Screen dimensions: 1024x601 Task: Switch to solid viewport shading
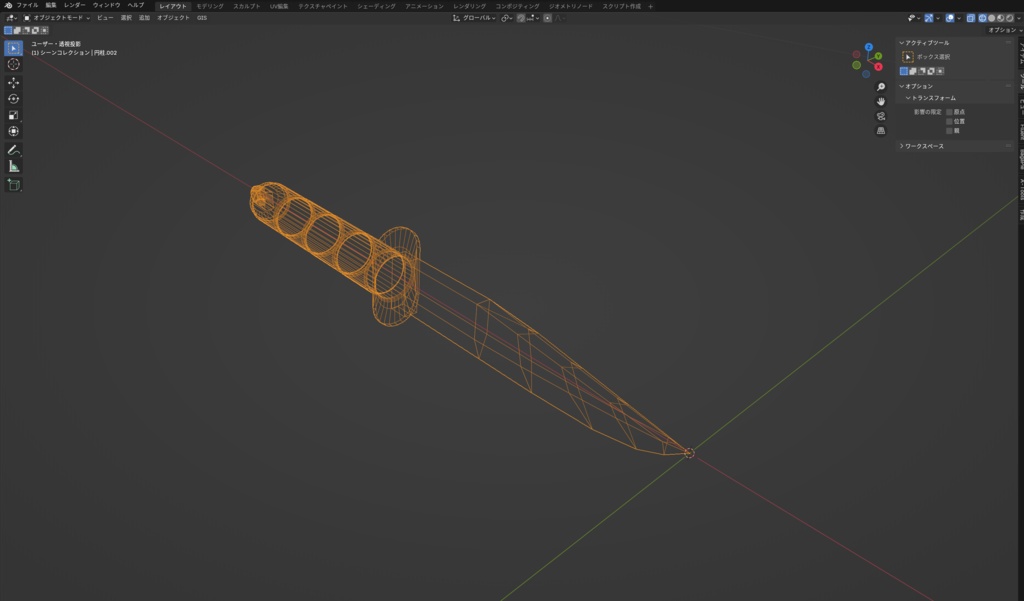point(991,18)
